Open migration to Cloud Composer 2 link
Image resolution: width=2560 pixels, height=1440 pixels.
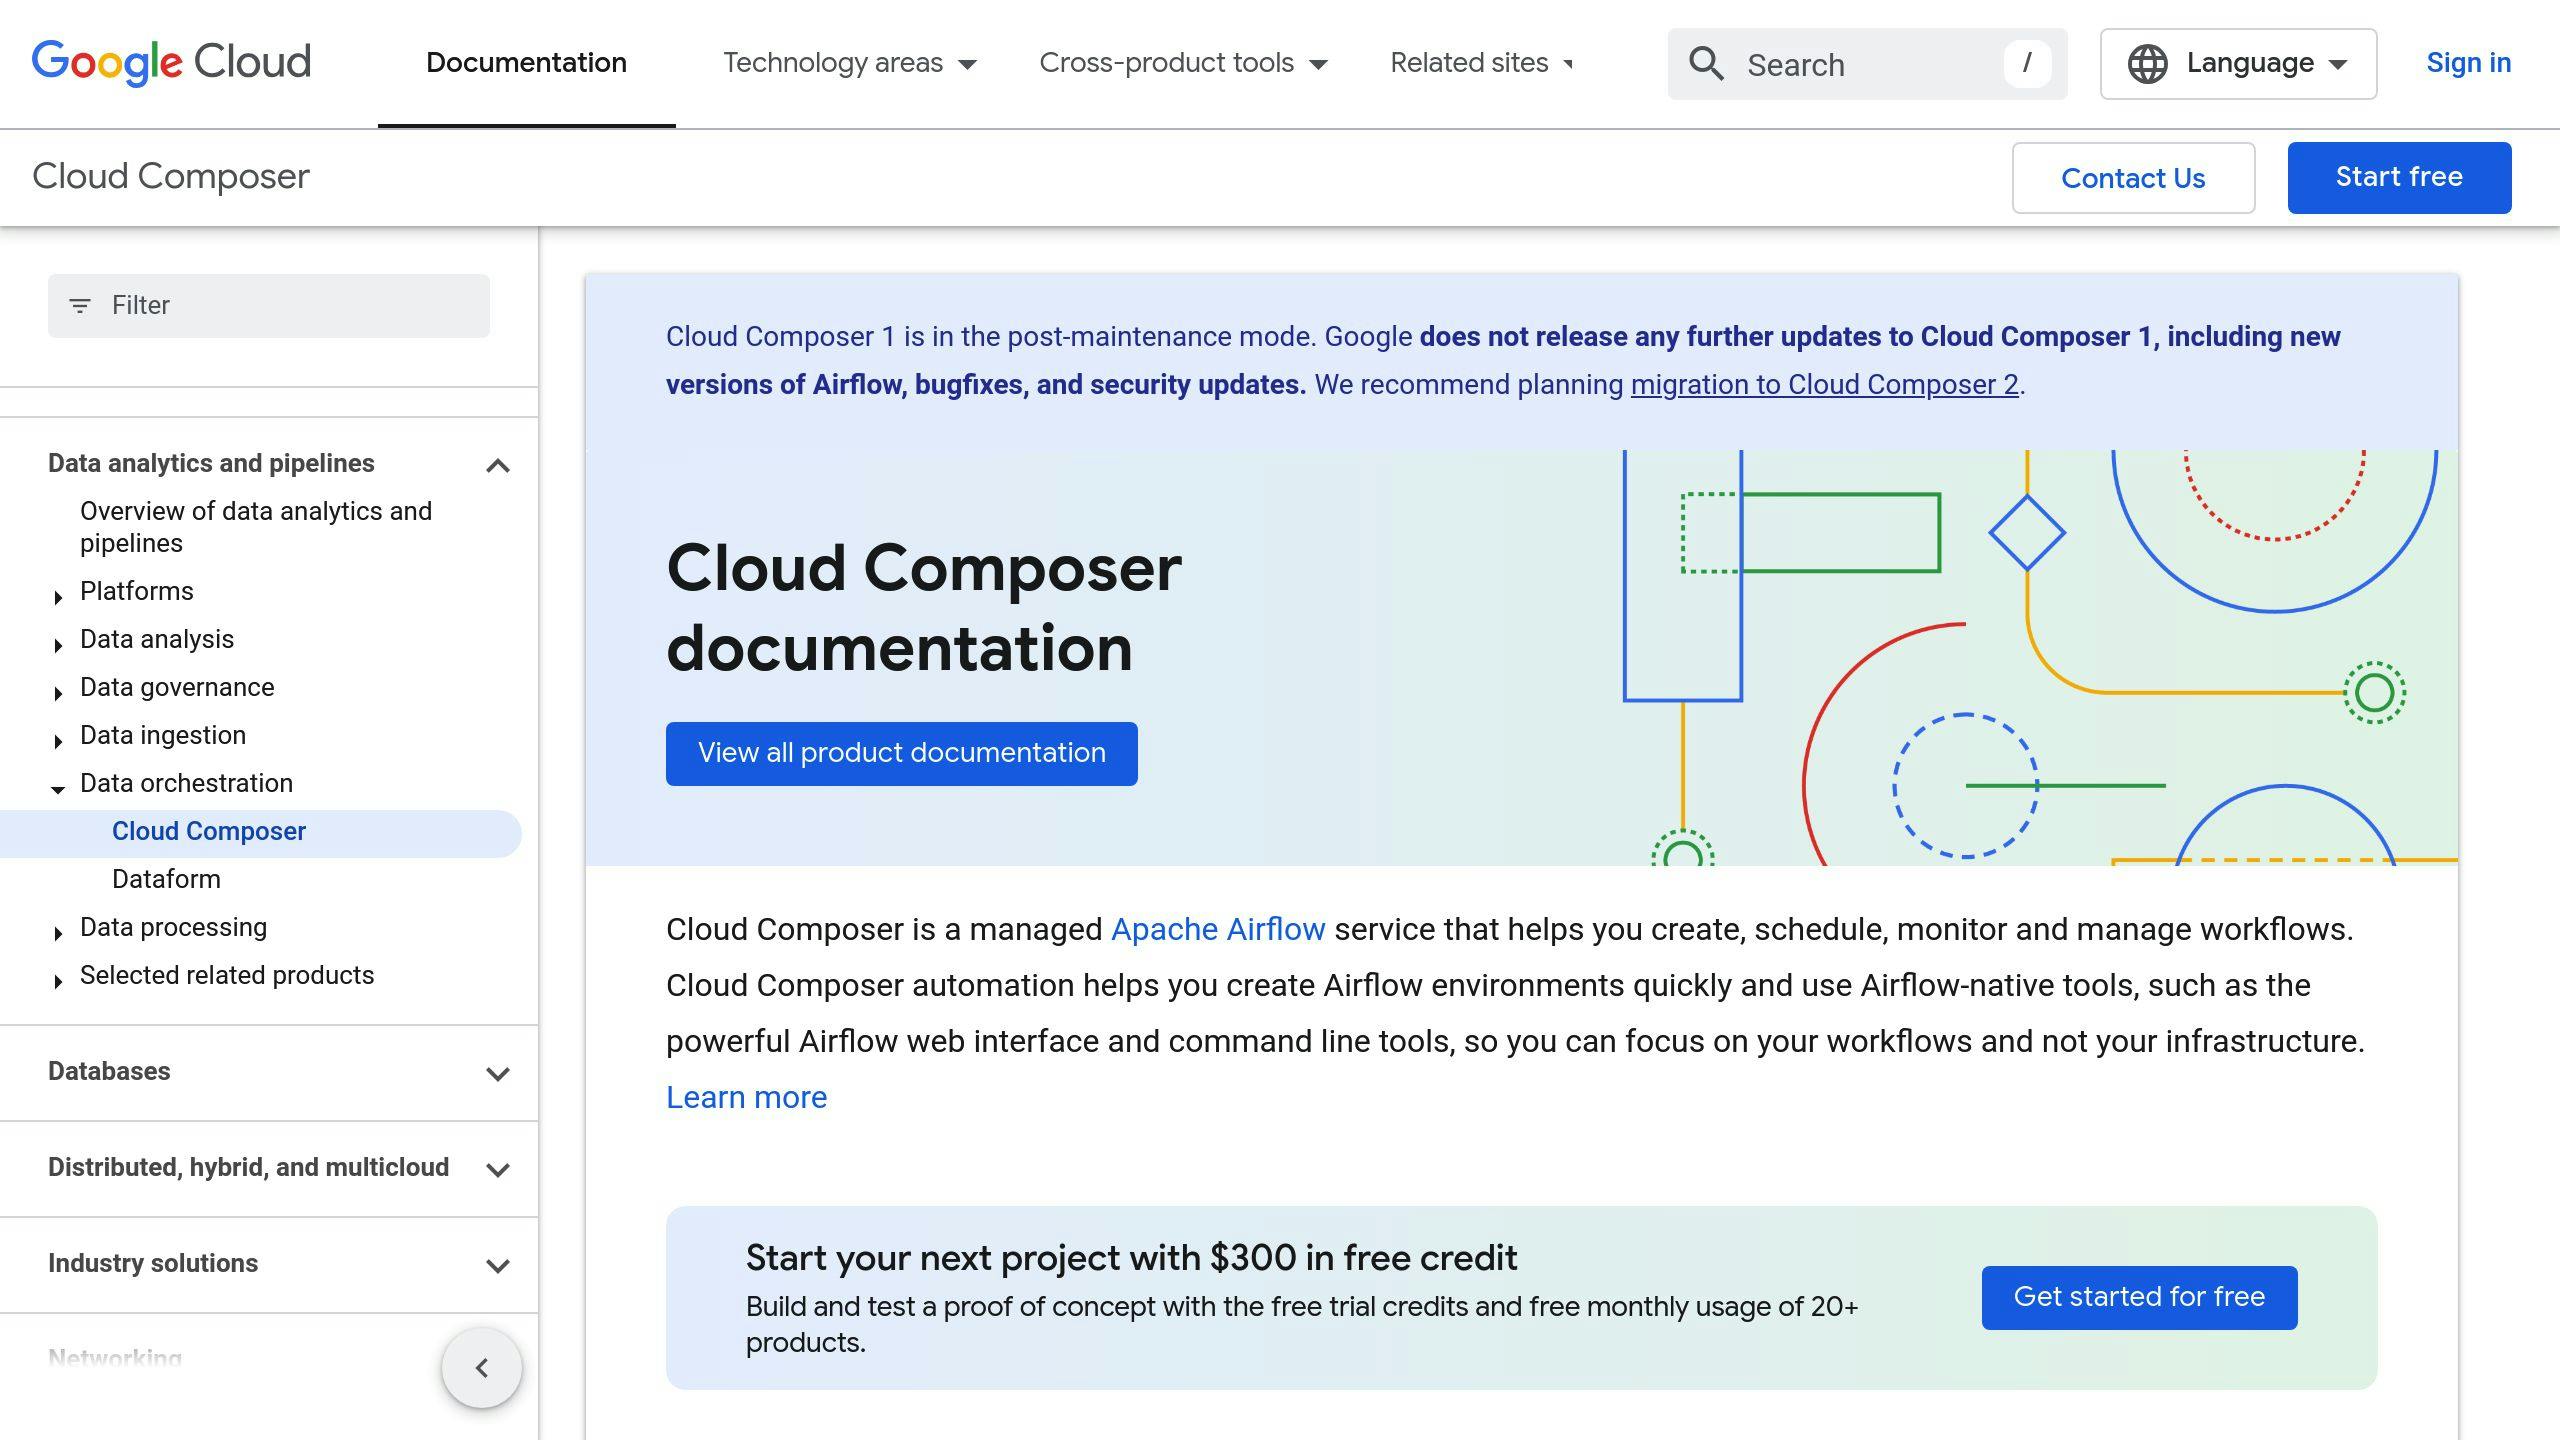tap(1825, 385)
